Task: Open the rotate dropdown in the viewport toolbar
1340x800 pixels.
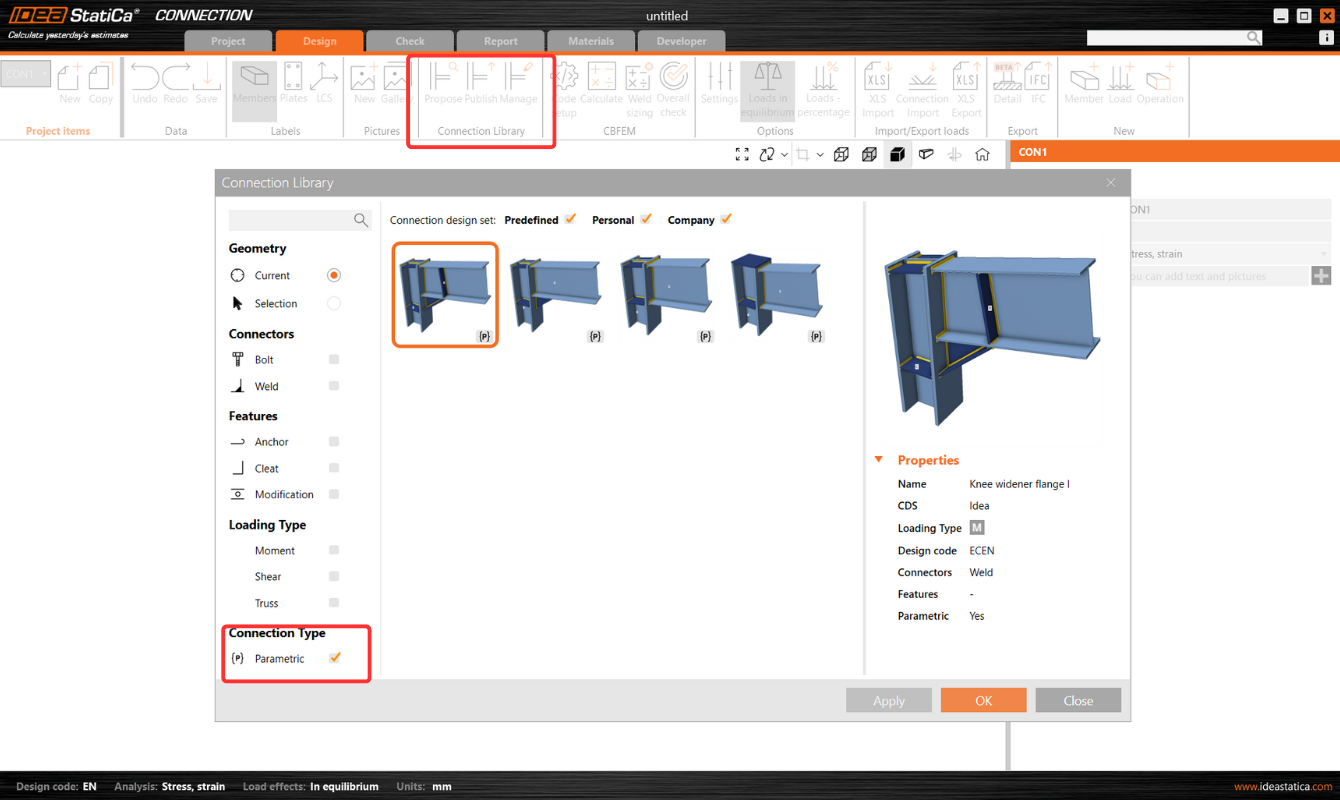Action: tap(784, 154)
